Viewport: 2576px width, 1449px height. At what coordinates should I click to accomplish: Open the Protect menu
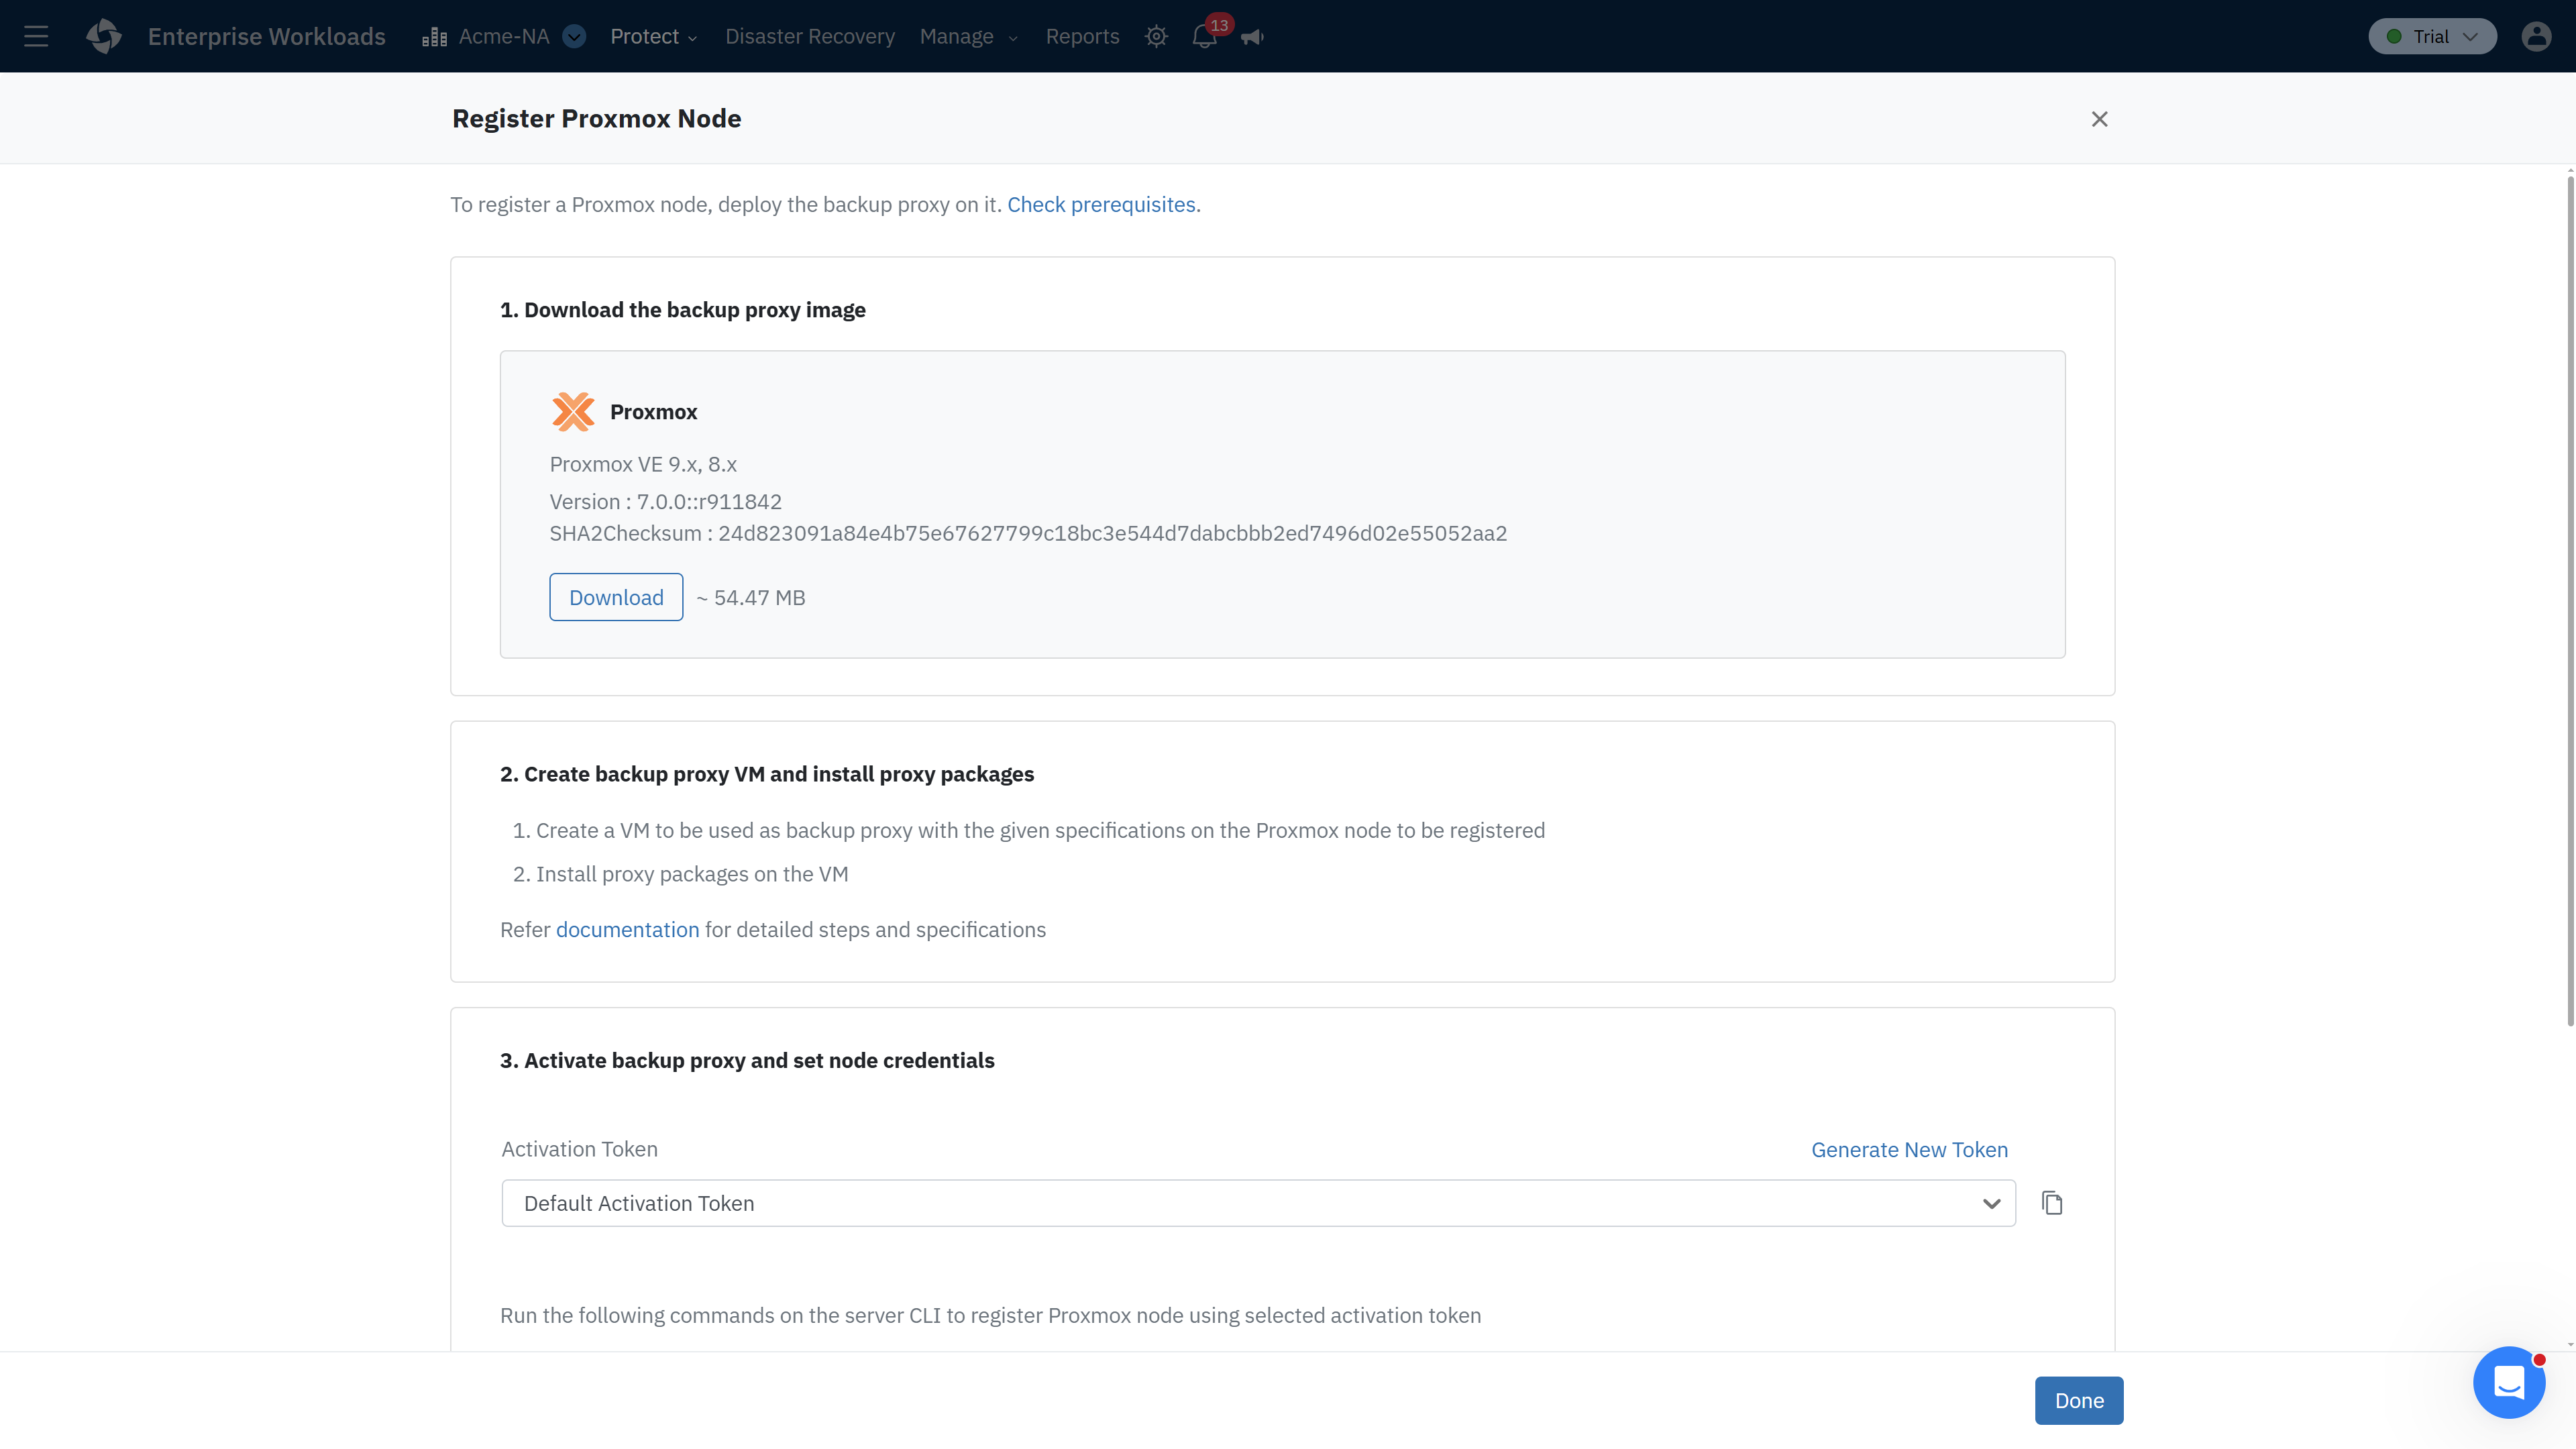(653, 36)
